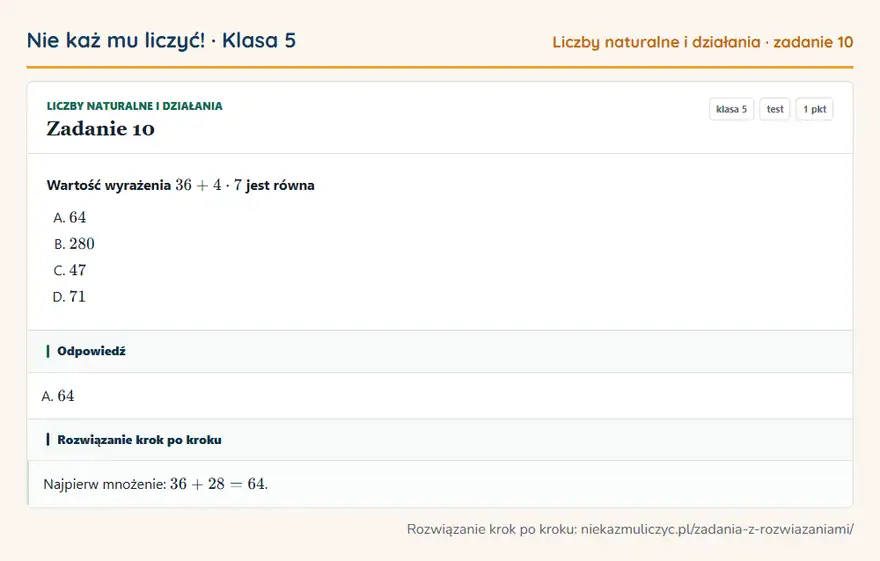Click the green bar icon beside Odpowiedź
This screenshot has height=561, width=880.
48,351
